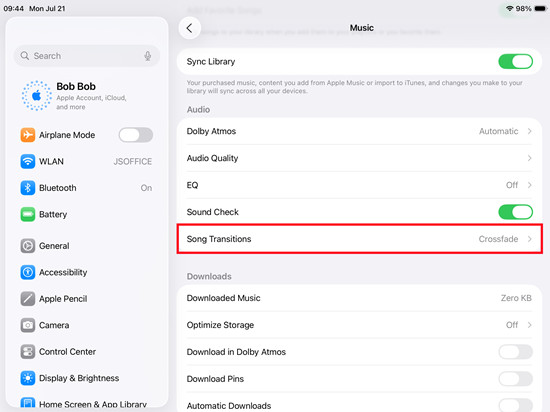Image resolution: width=550 pixels, height=412 pixels.
Task: Tap the Bluetooth On status
Action: [146, 188]
